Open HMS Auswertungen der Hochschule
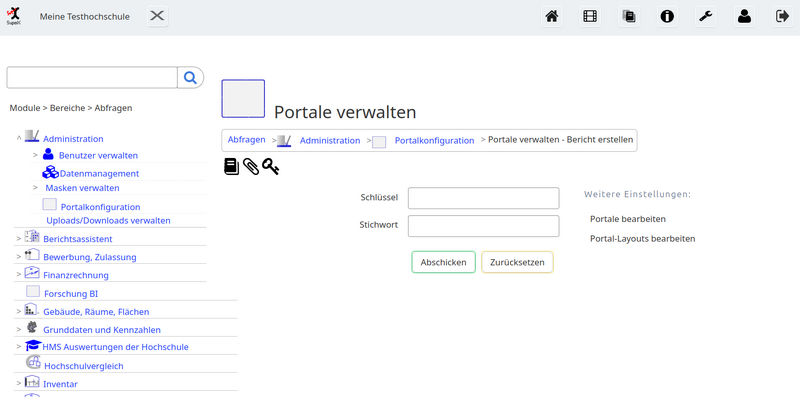The width and height of the screenshot is (800, 397). pyautogui.click(x=116, y=347)
